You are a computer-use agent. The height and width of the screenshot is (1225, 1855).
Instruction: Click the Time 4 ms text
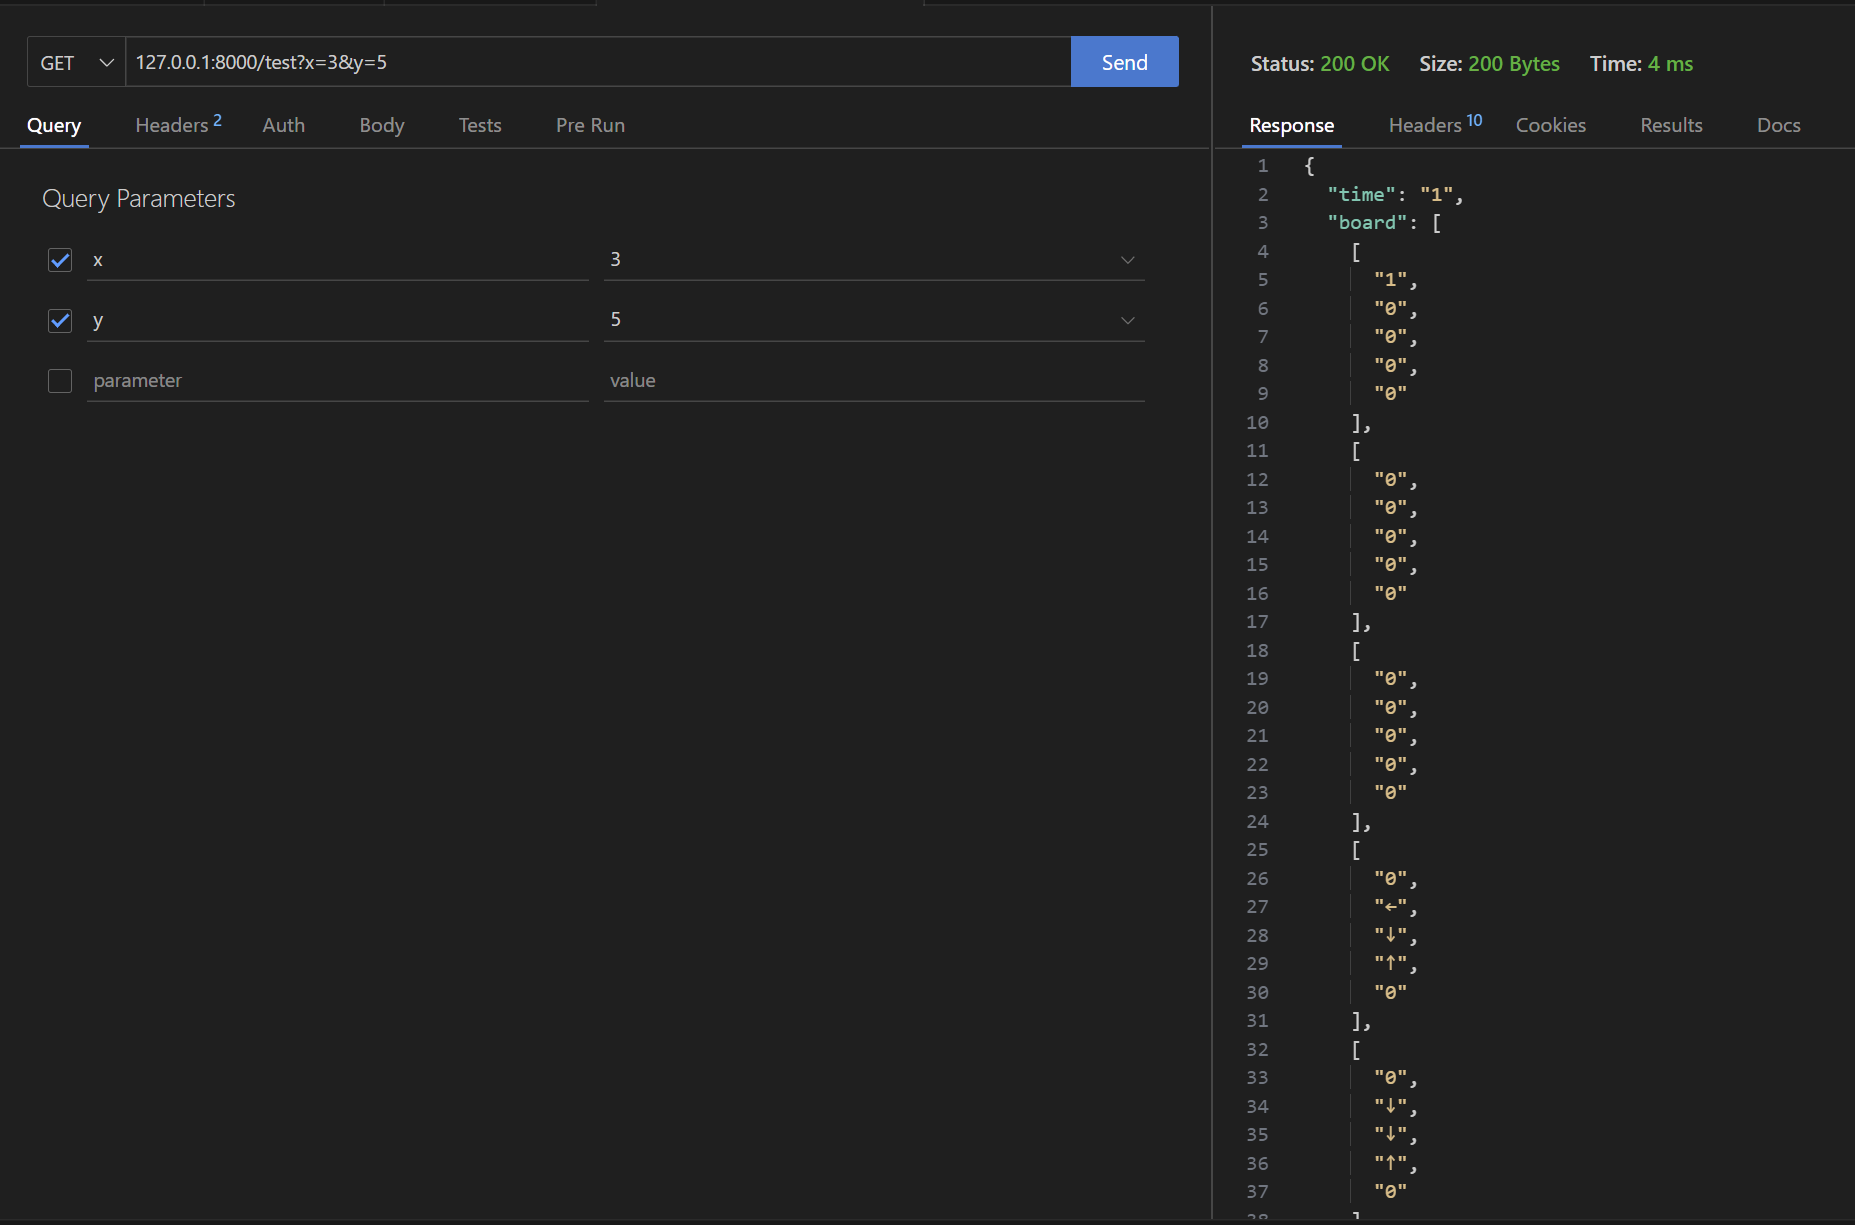coord(1641,64)
